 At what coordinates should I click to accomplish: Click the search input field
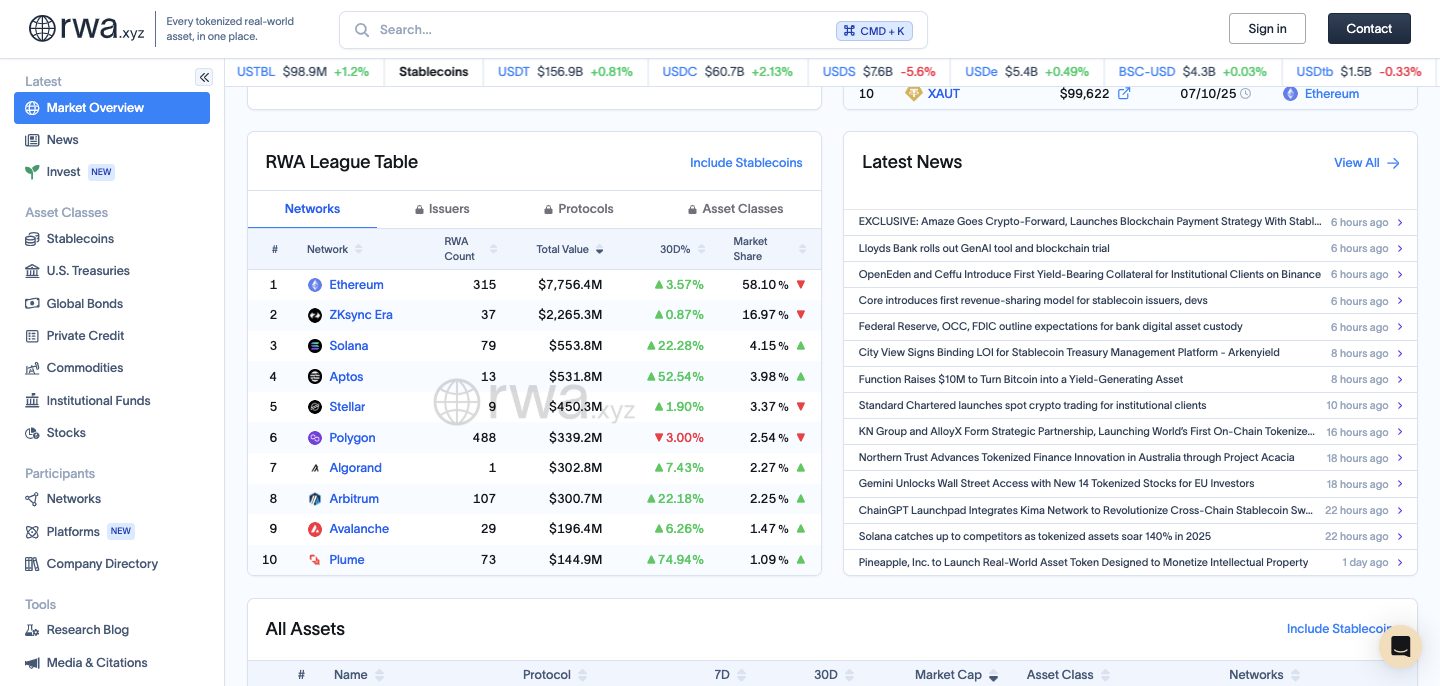(x=633, y=30)
